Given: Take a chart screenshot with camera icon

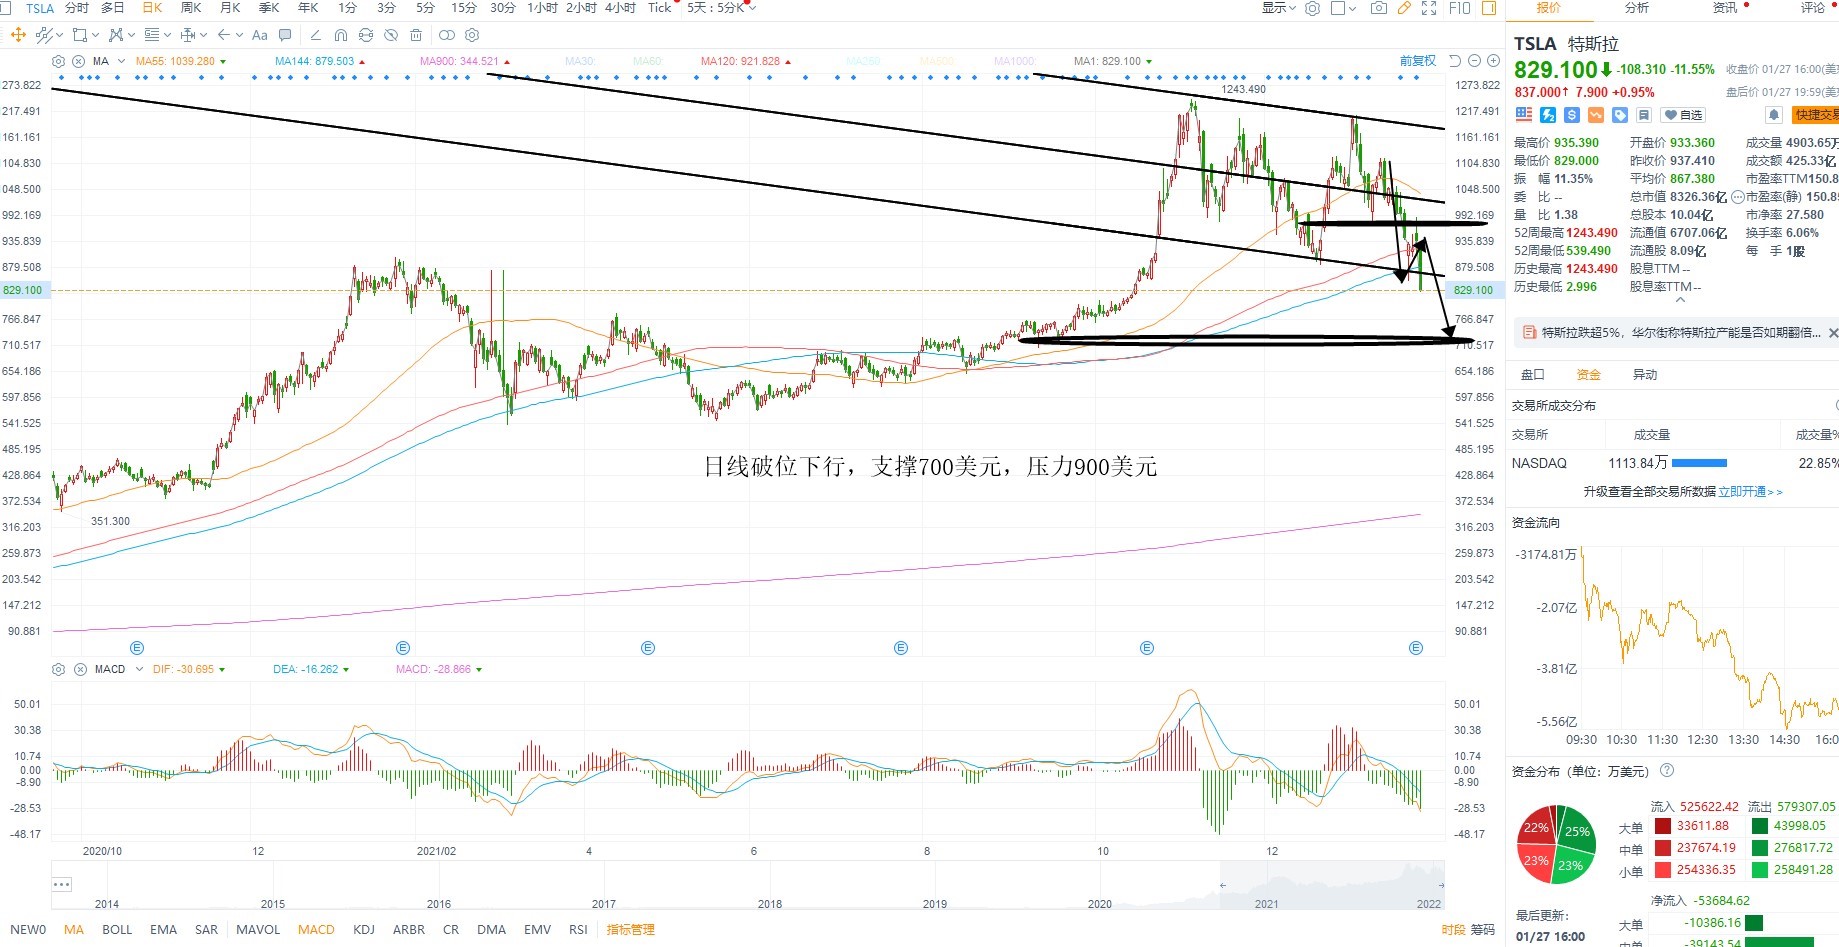Looking at the screenshot, I should click(1379, 8).
